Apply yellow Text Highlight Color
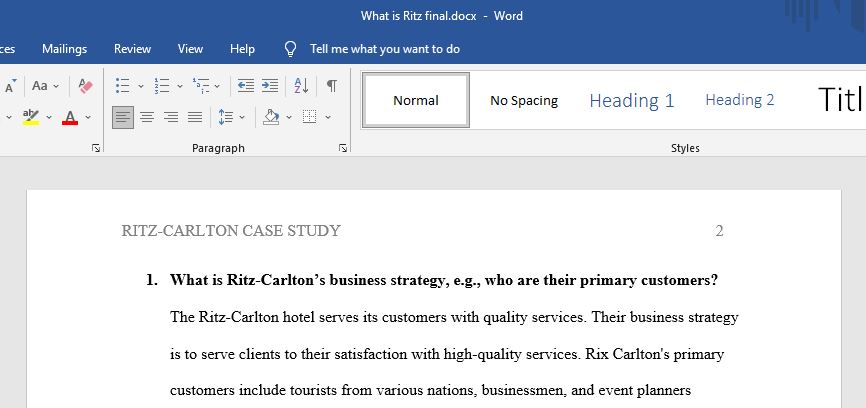 click(x=31, y=117)
